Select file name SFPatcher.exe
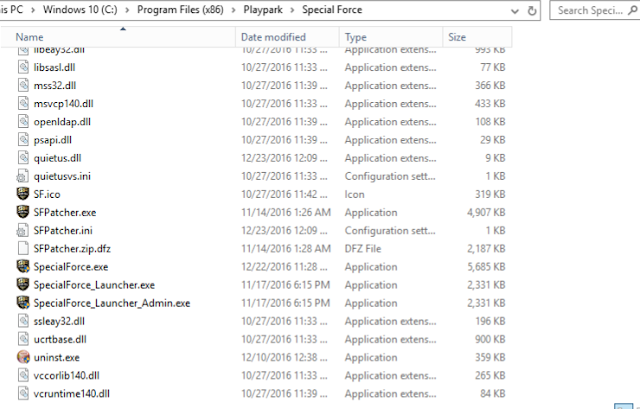Viewport: 640px width, 409px height. coord(65,213)
